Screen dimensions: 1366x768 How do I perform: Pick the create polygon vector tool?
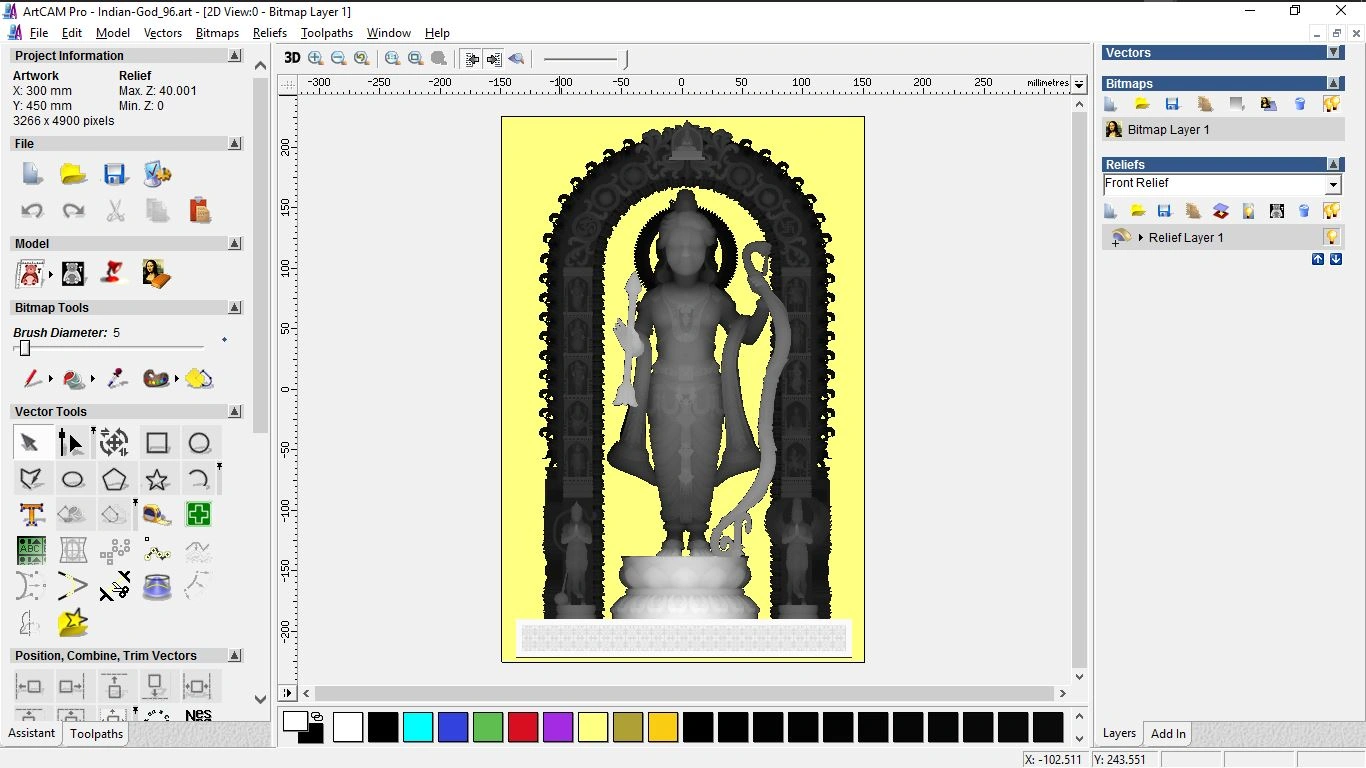(x=115, y=479)
